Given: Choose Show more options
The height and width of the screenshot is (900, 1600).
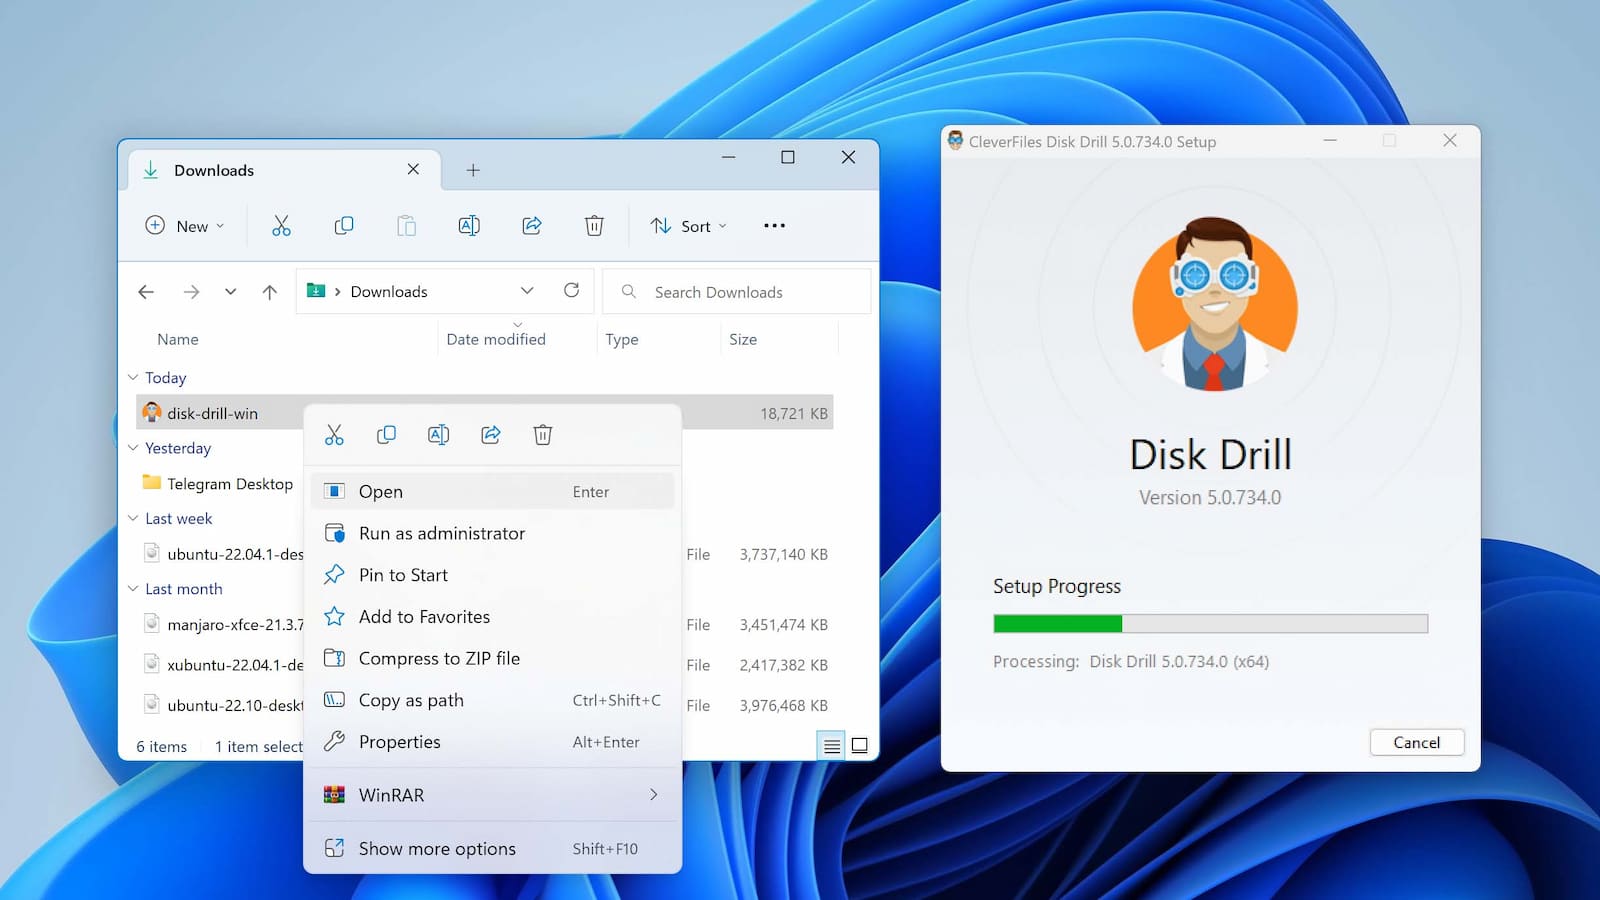Looking at the screenshot, I should pos(437,849).
